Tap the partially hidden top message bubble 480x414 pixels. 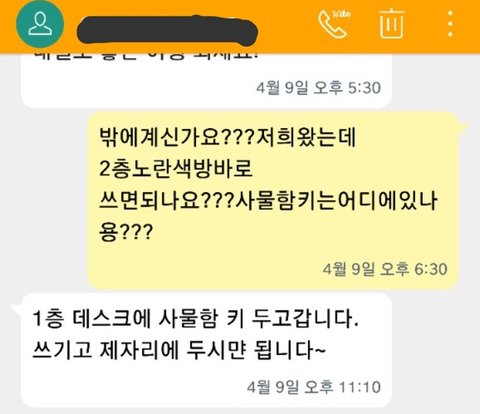pos(206,80)
